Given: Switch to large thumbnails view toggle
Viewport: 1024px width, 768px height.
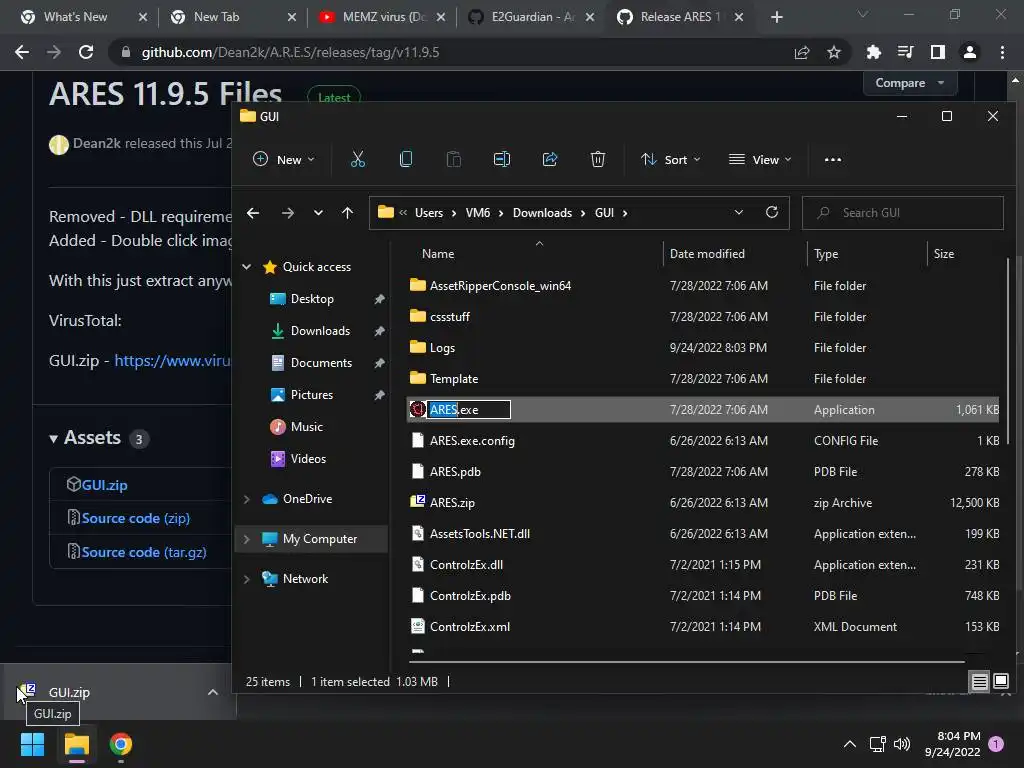Looking at the screenshot, I should click(x=1000, y=682).
